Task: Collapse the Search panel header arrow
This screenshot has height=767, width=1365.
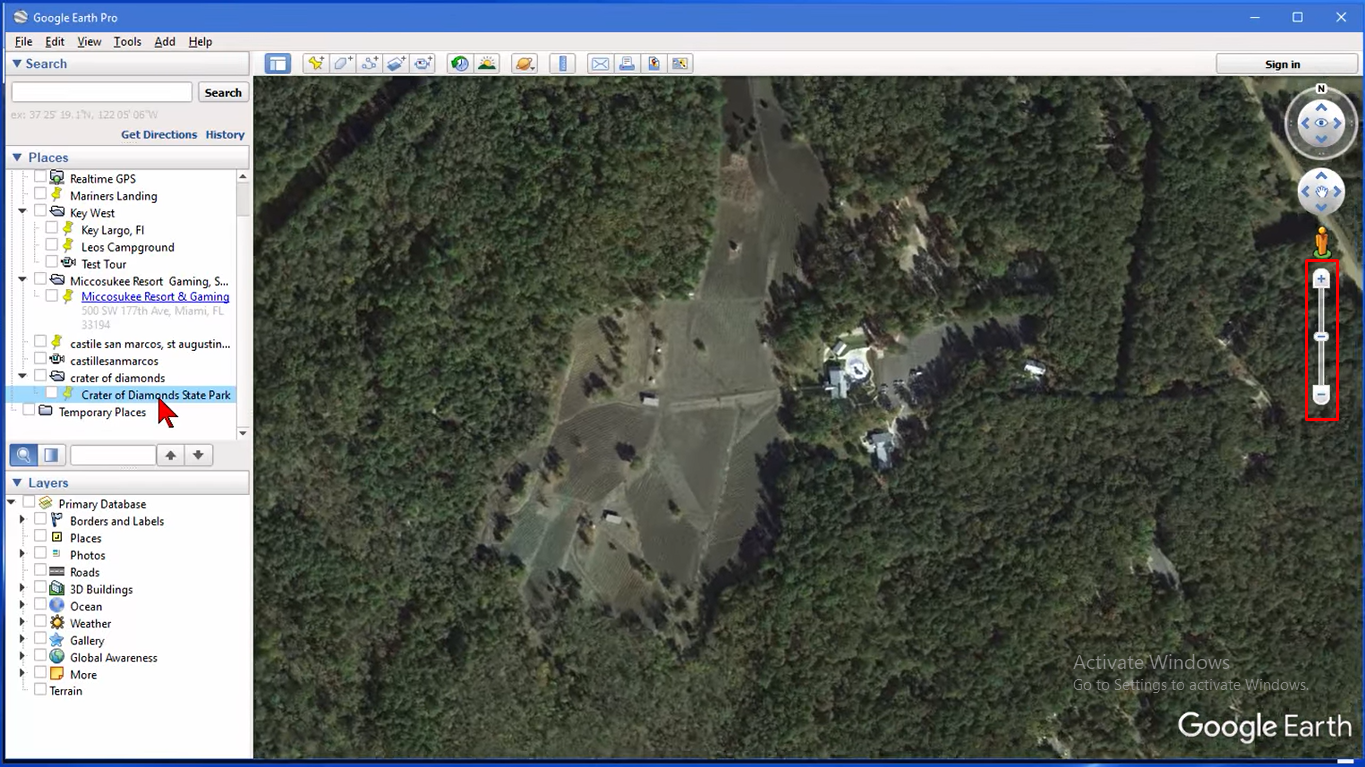Action: (x=17, y=64)
